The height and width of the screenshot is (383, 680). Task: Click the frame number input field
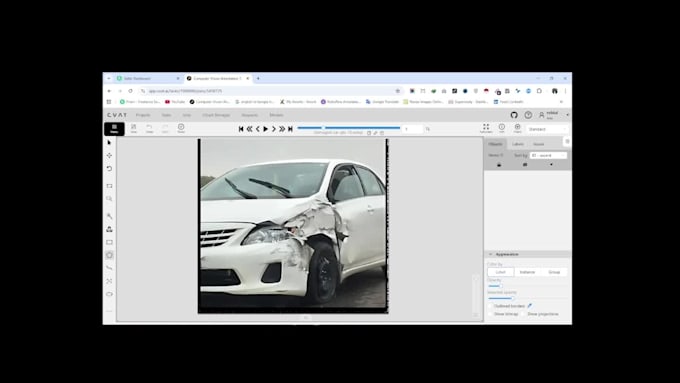(412, 129)
